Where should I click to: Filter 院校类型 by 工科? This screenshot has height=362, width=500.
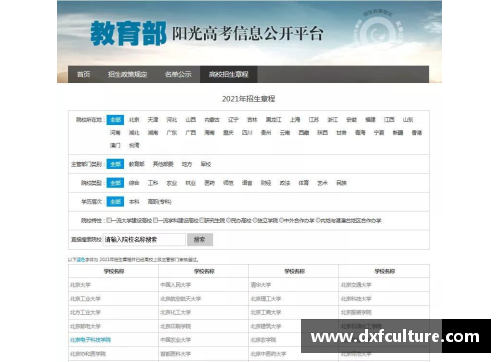[153, 183]
